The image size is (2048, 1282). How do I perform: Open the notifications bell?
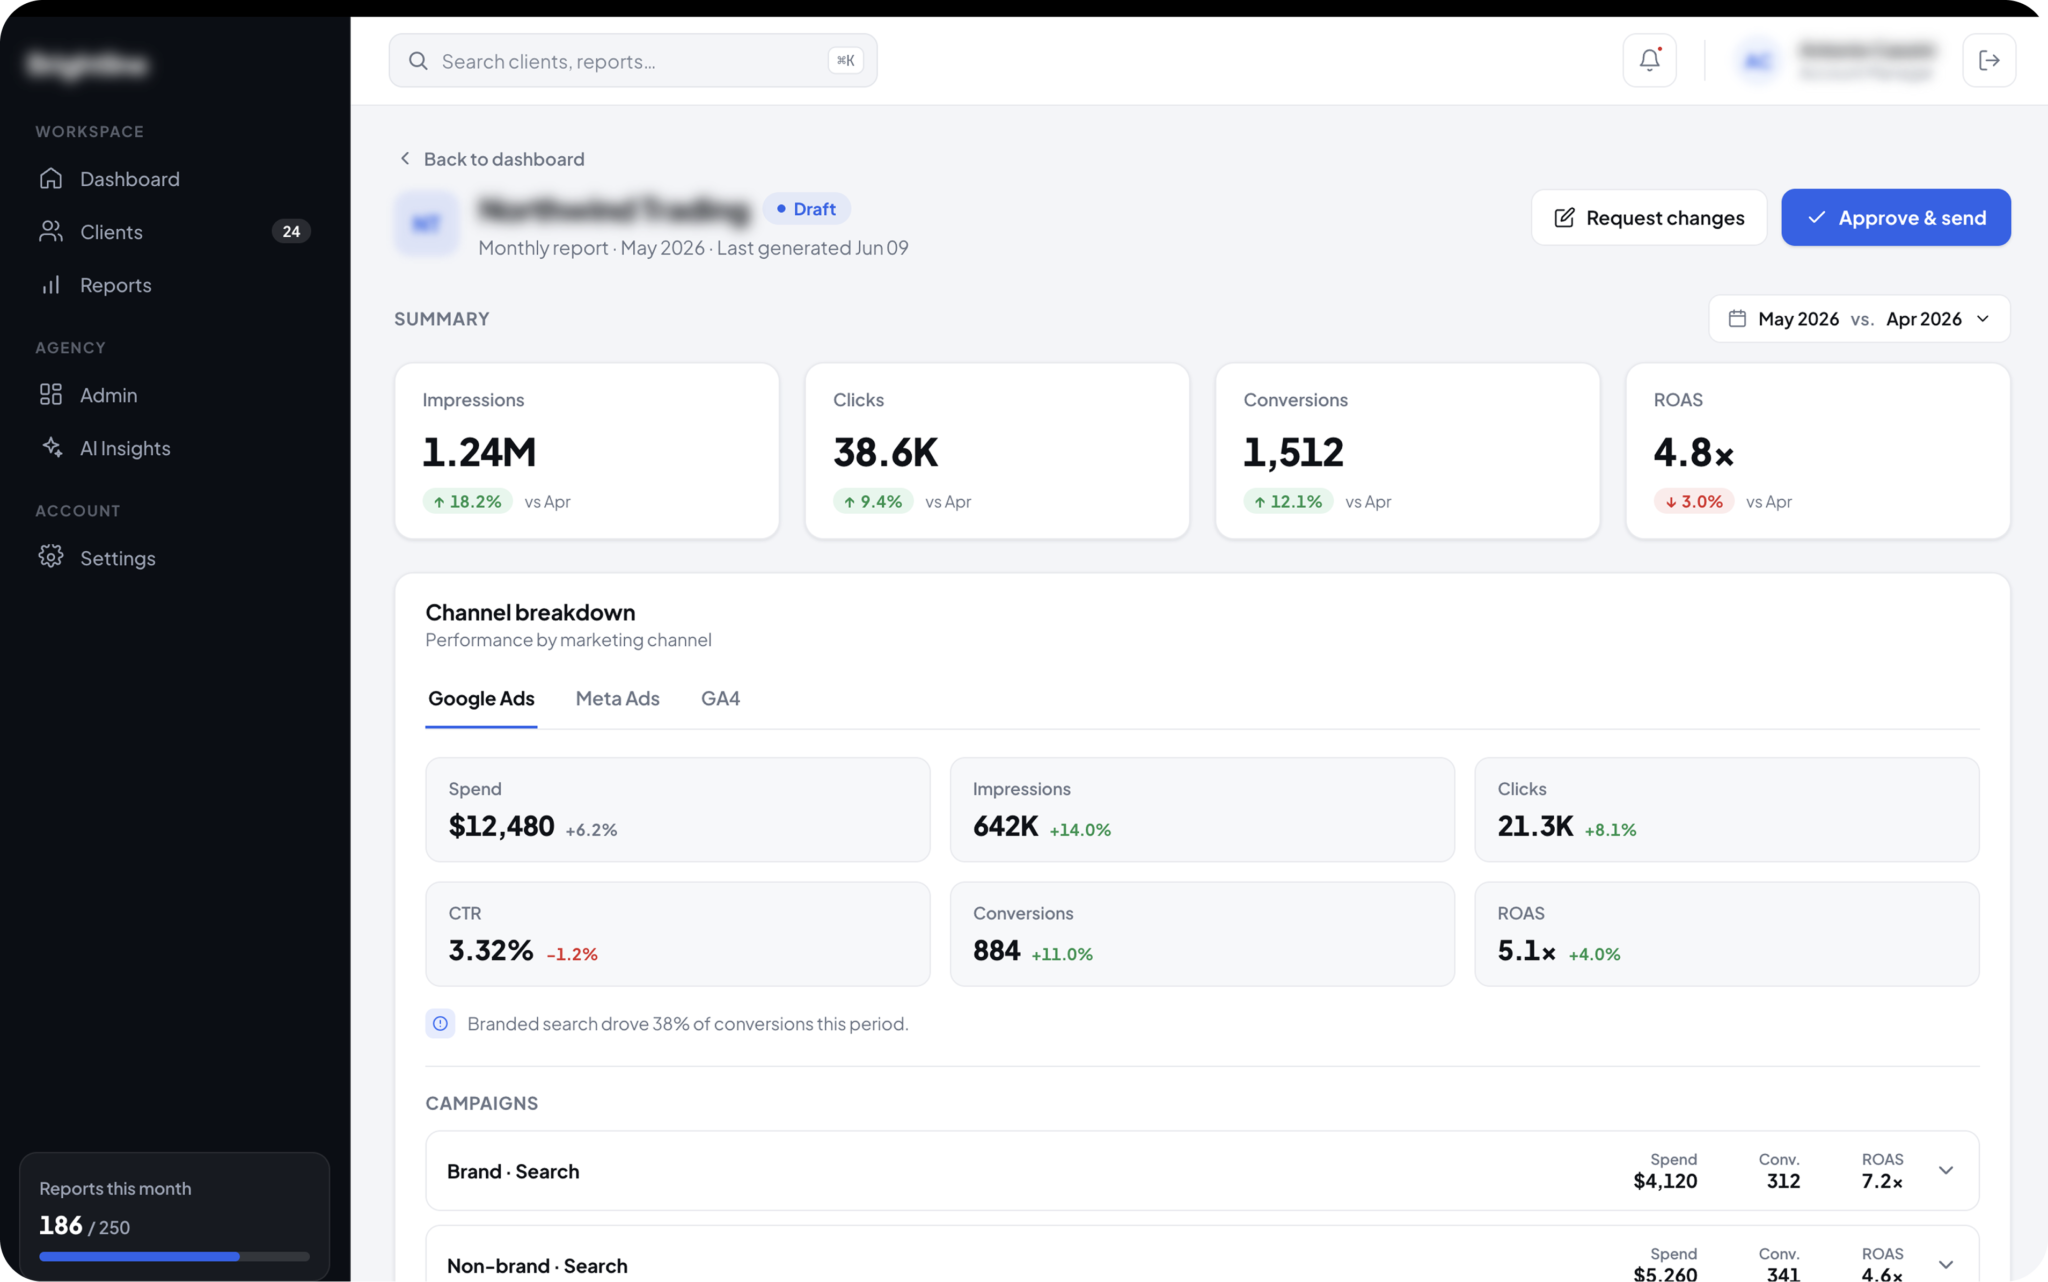point(1649,60)
